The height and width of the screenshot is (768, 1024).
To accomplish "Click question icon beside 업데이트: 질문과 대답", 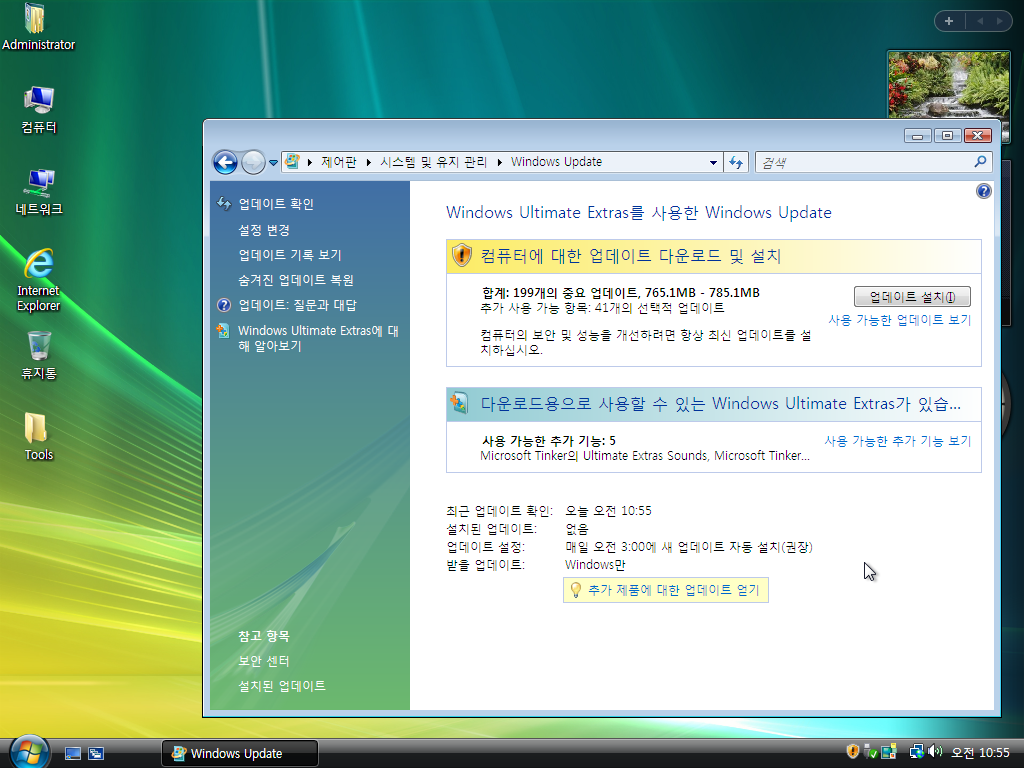I will coord(224,305).
